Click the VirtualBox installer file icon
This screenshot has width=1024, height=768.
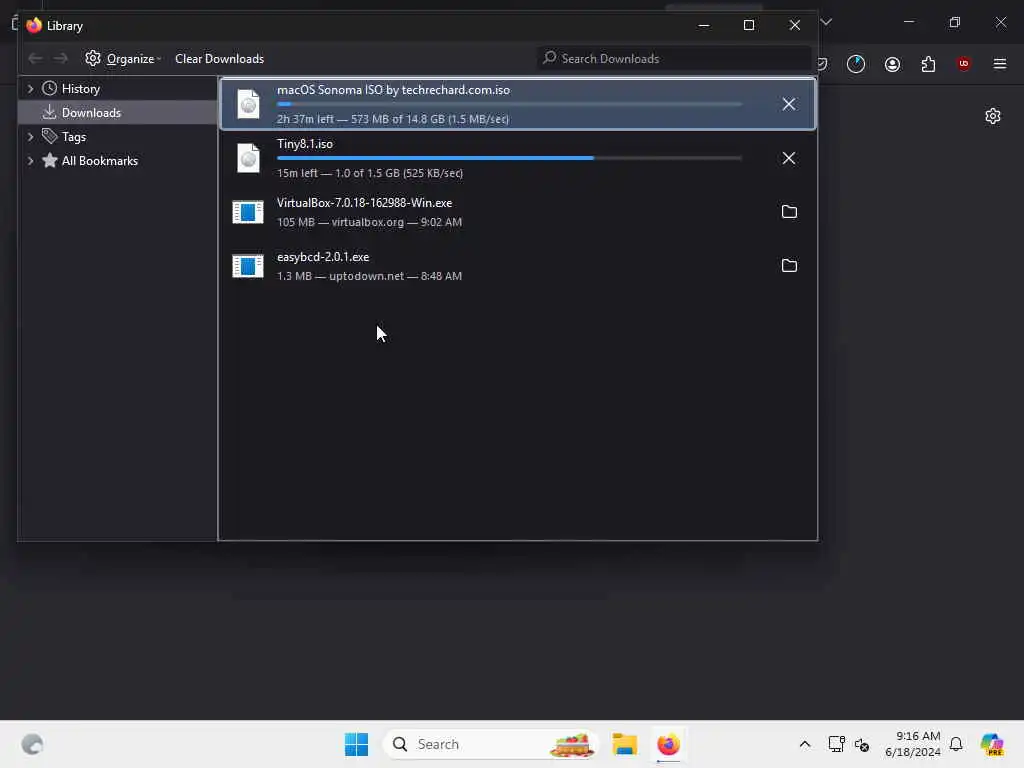248,212
